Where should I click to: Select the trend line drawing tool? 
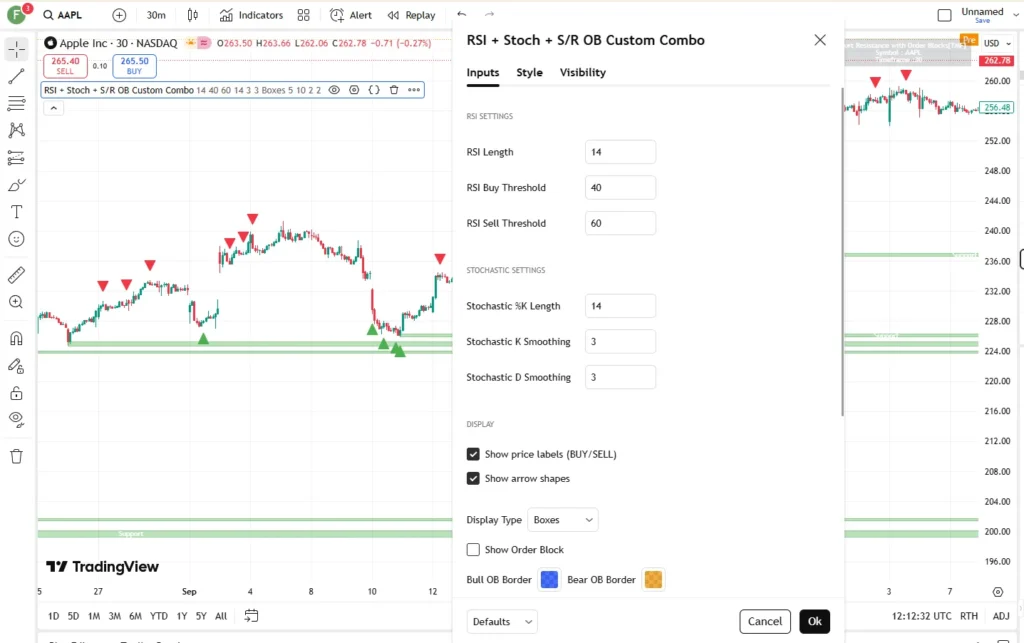click(x=16, y=76)
